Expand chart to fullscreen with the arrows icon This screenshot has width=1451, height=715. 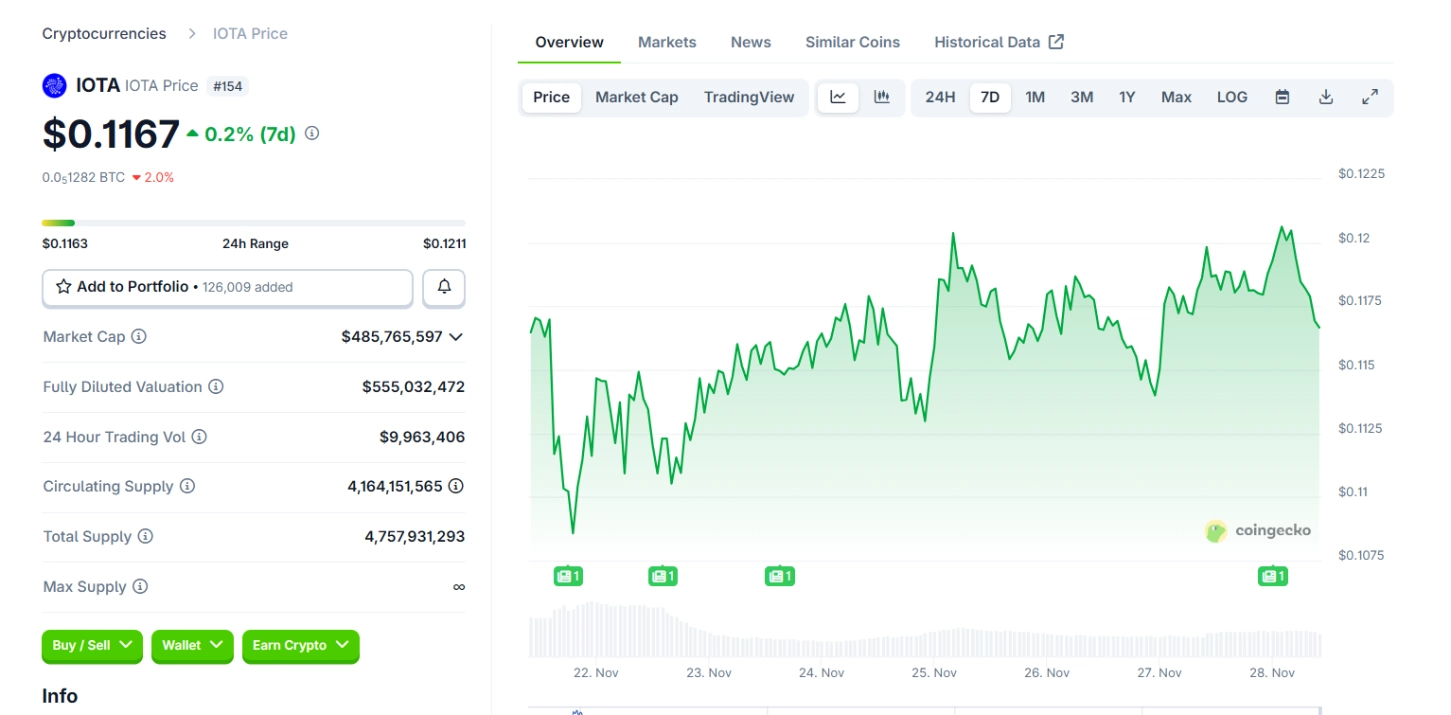pyautogui.click(x=1371, y=97)
